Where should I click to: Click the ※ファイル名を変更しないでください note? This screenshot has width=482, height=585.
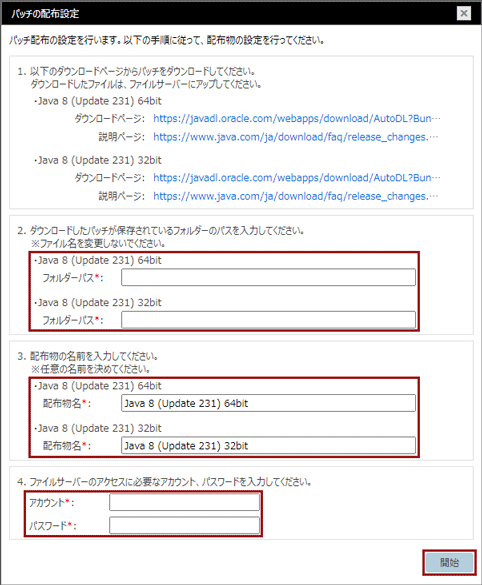click(x=98, y=244)
